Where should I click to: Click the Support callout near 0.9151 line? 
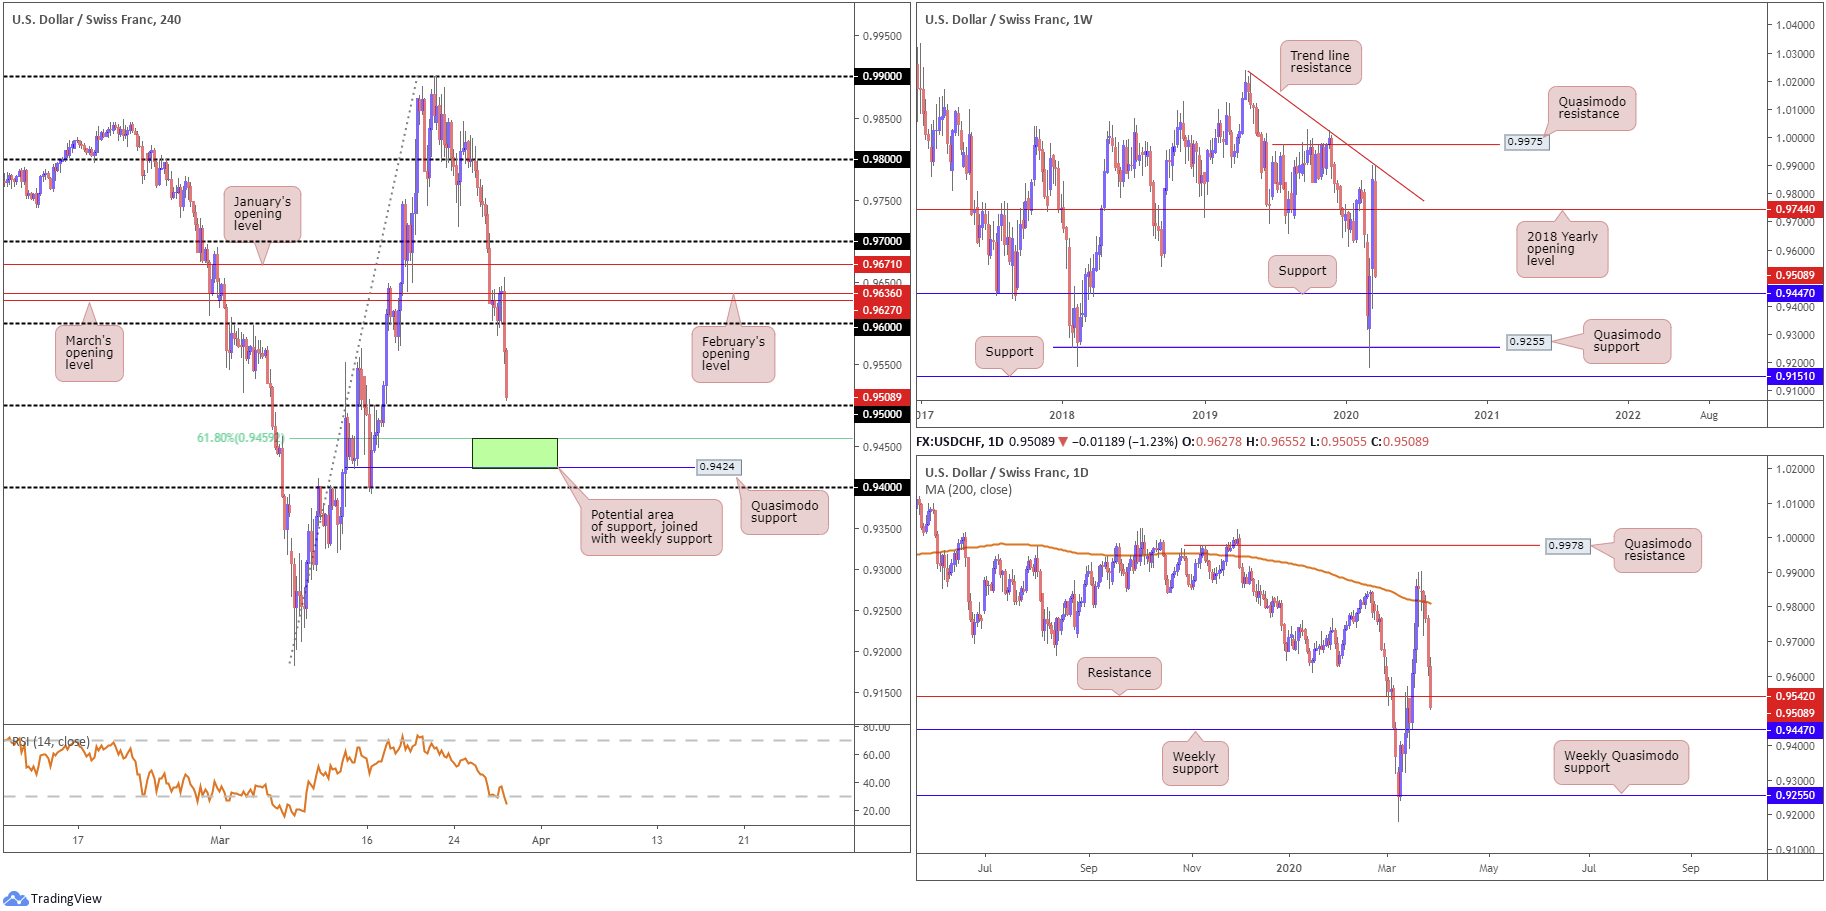tap(1009, 352)
